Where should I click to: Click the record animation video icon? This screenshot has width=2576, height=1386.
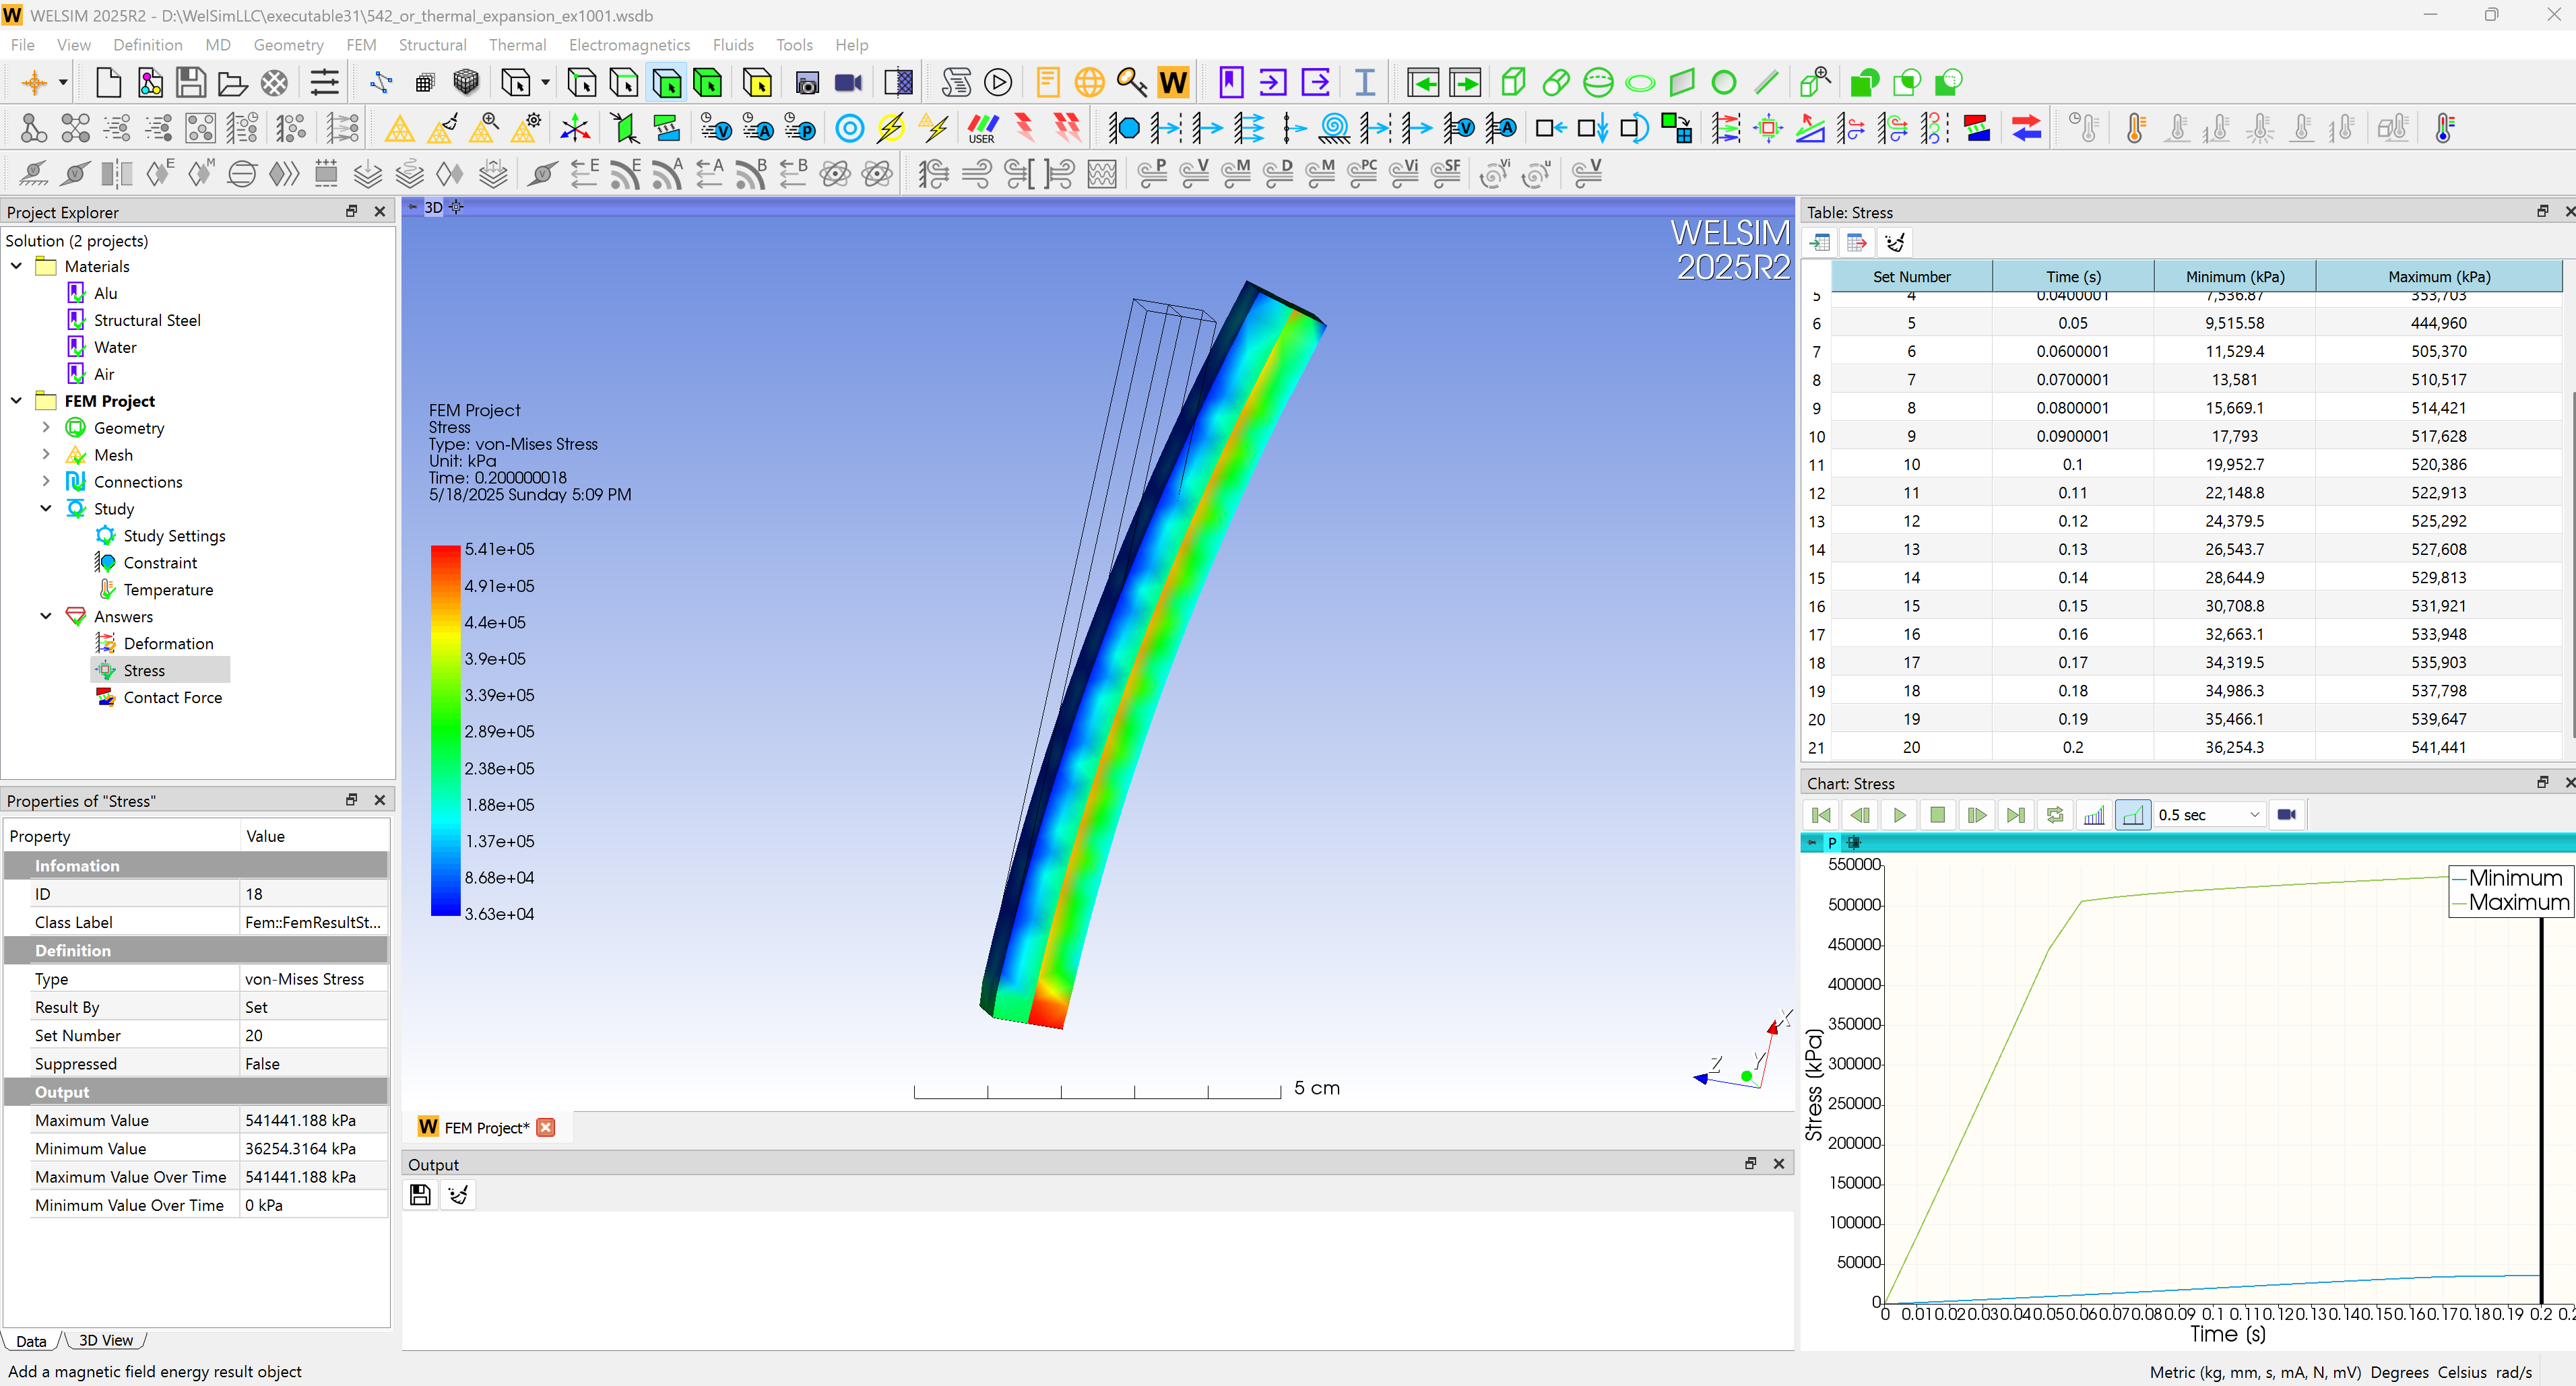pyautogui.click(x=848, y=82)
